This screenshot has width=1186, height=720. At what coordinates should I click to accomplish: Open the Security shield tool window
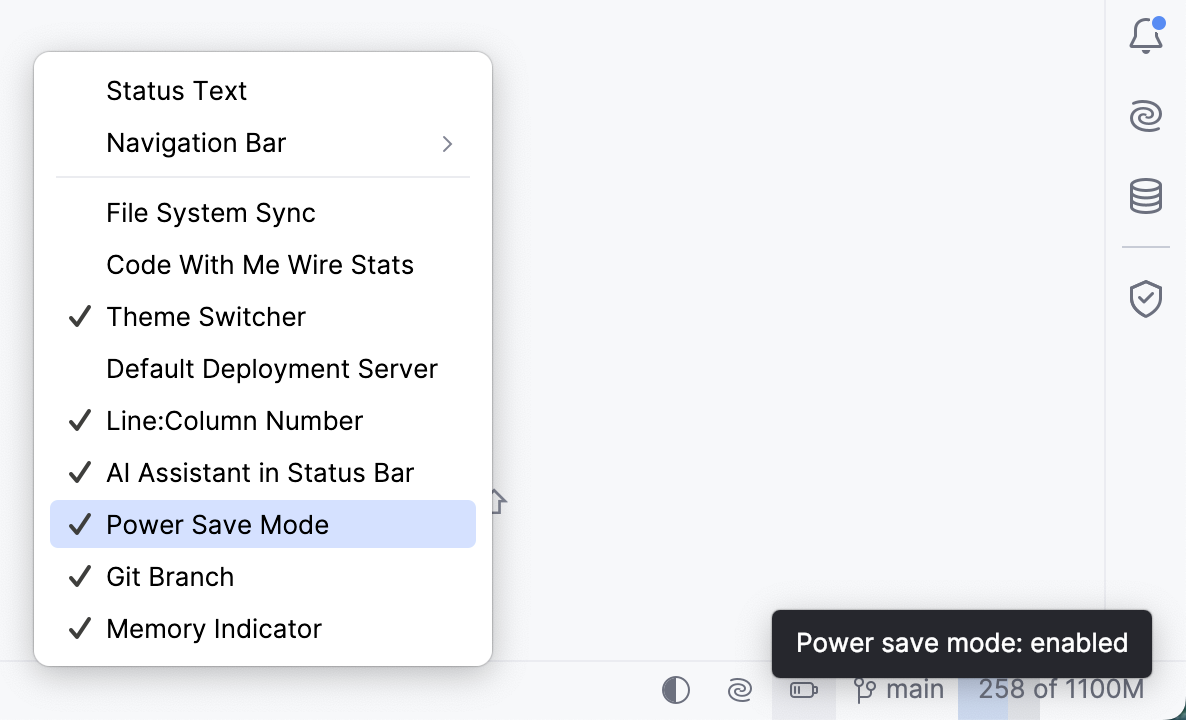1145,298
